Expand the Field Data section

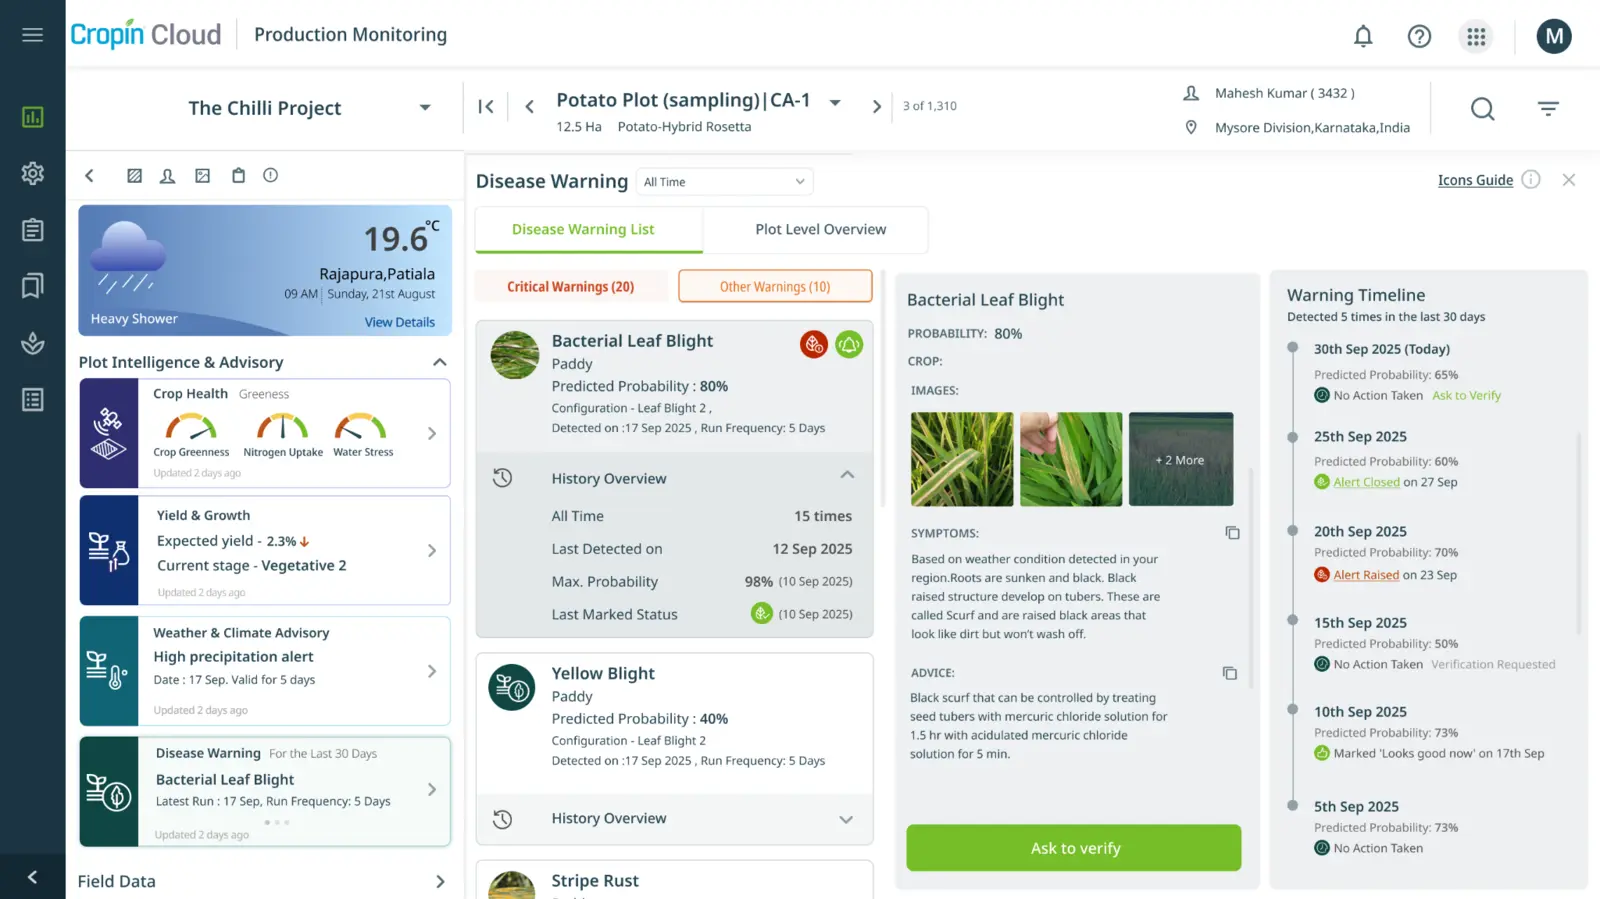pyautogui.click(x=440, y=881)
